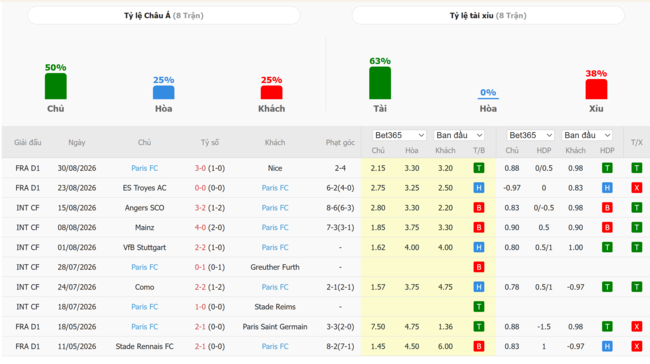The image size is (650, 364).
Task: Click the red 25% Khách bar
Action: pyautogui.click(x=272, y=92)
